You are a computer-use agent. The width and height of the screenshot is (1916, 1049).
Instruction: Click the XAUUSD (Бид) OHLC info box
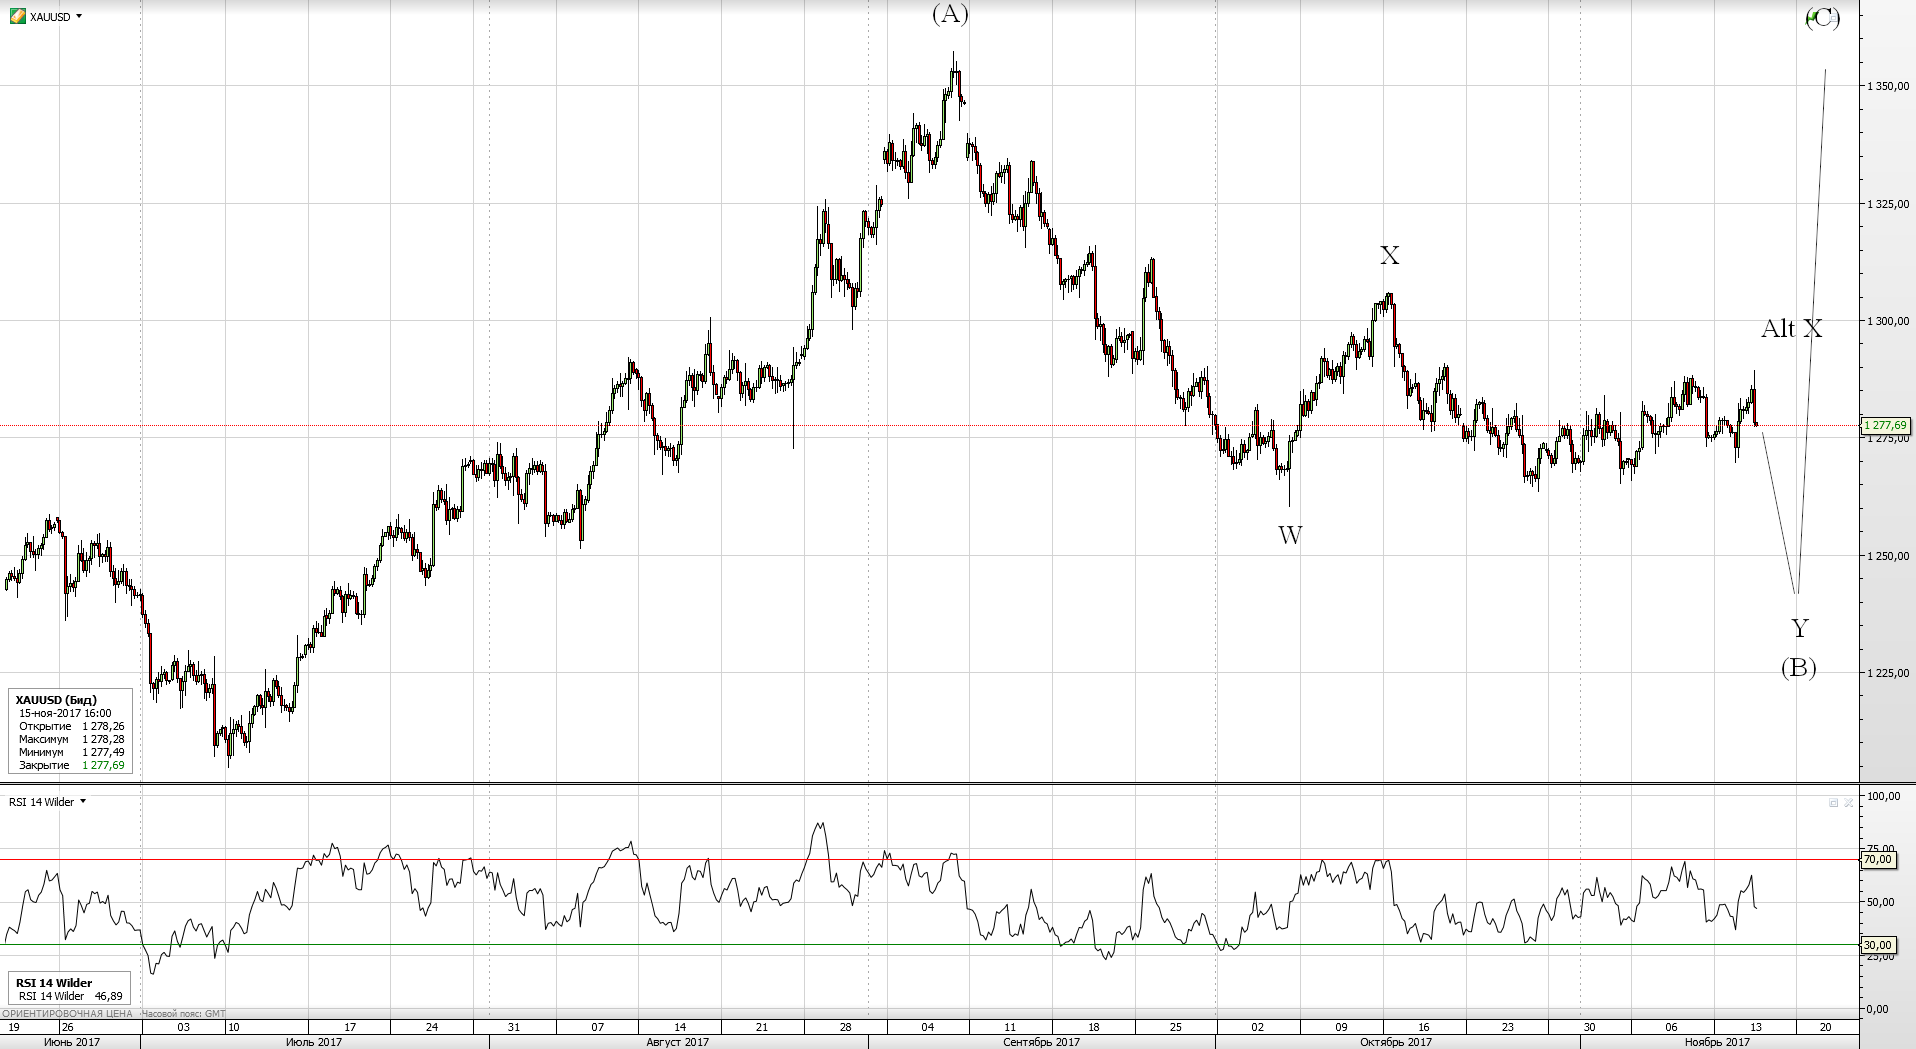pyautogui.click(x=70, y=732)
